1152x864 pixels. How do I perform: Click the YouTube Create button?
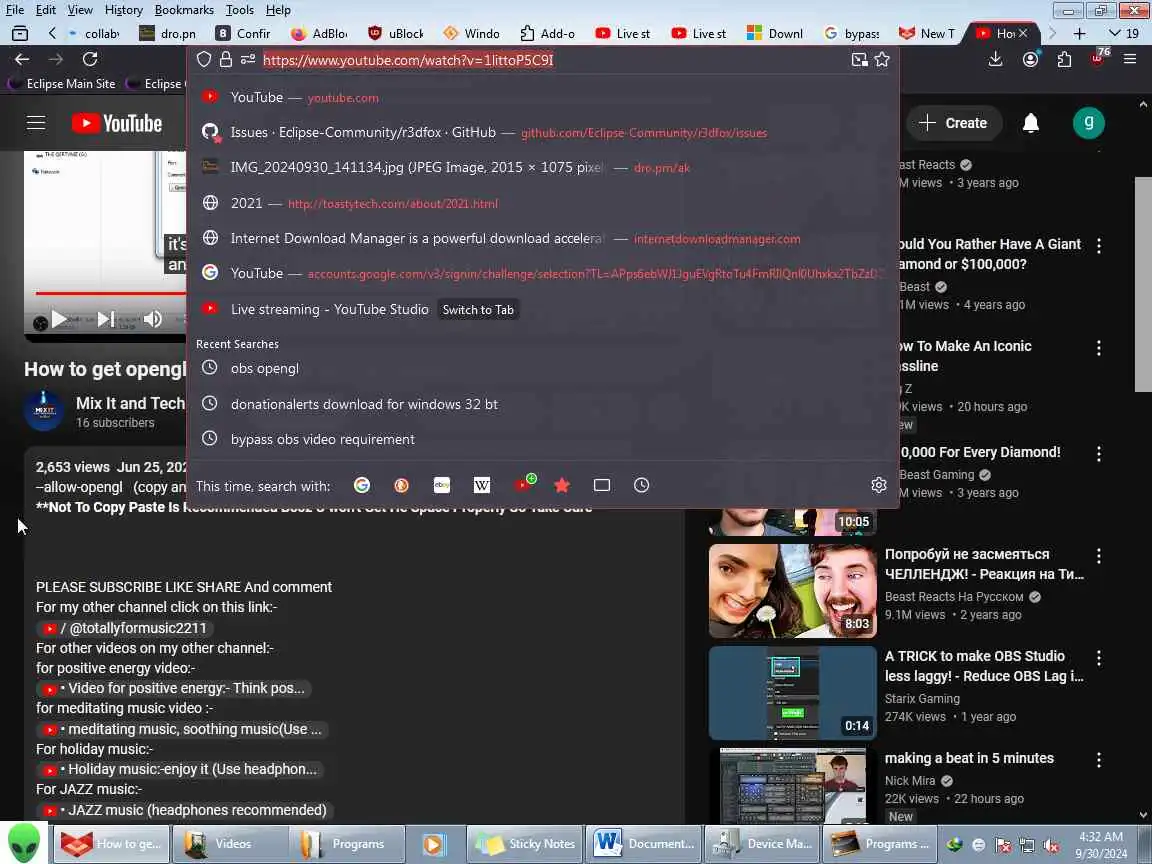click(954, 123)
